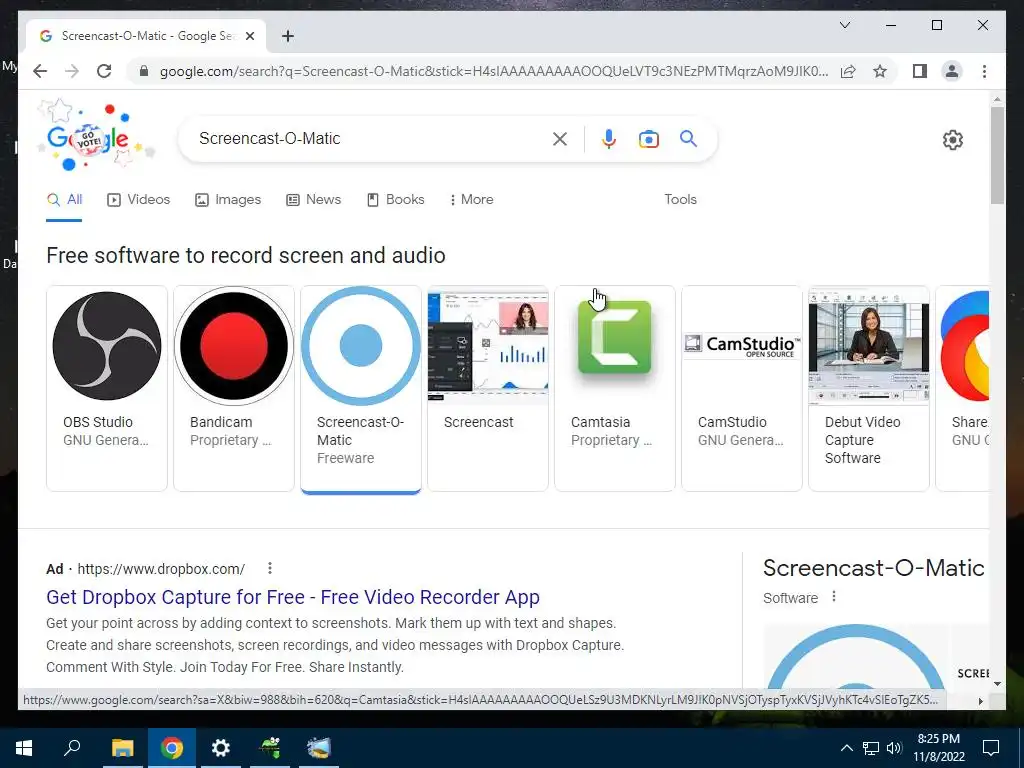Select the Bandicam card
This screenshot has height=768, width=1024.
point(234,388)
